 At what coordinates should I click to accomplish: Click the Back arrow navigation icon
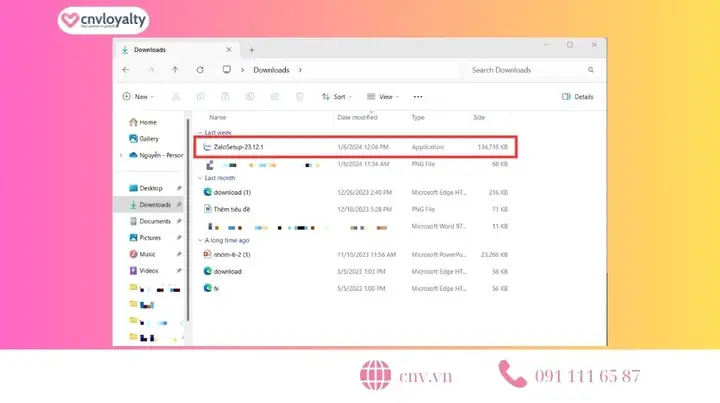126,70
